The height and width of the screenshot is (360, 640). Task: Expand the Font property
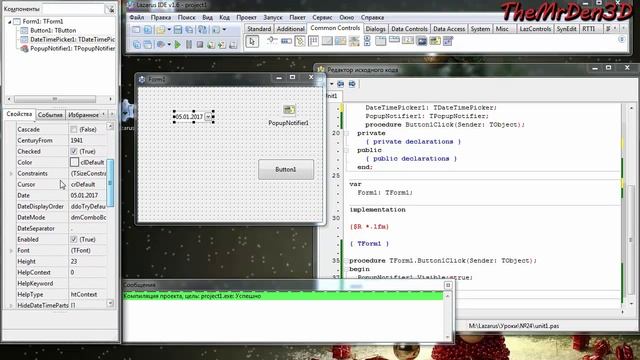pyautogui.click(x=11, y=251)
